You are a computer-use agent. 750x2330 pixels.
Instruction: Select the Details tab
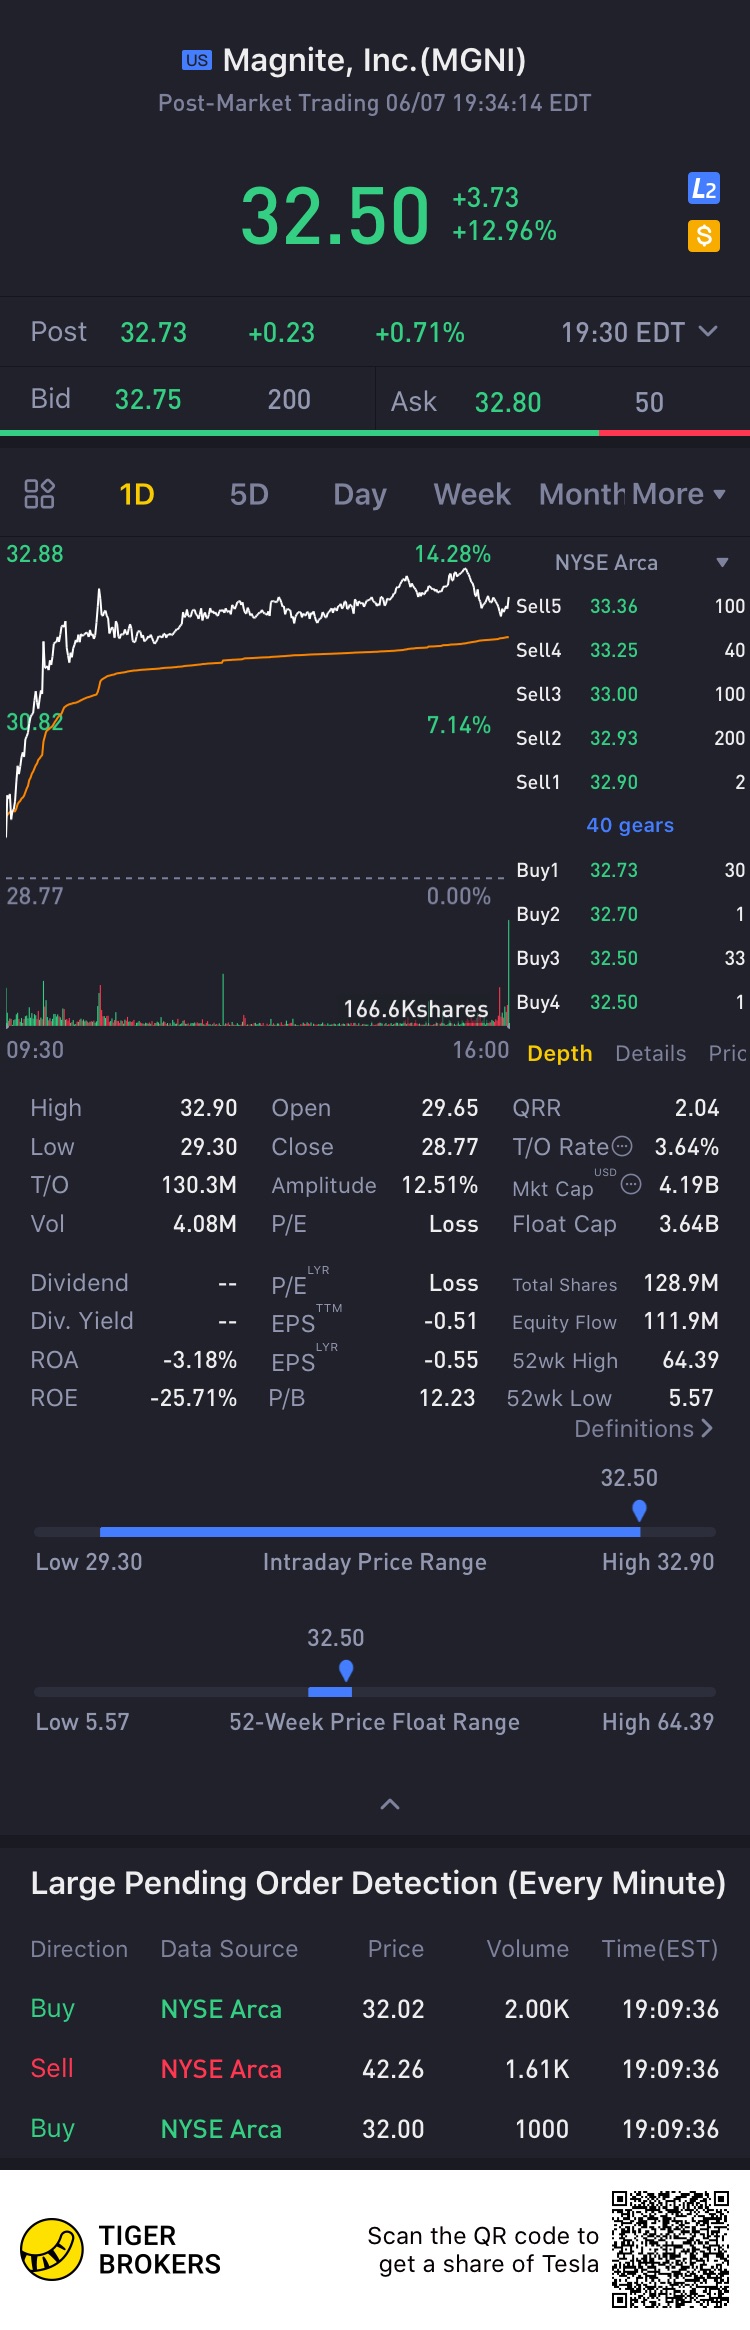pyautogui.click(x=651, y=1053)
